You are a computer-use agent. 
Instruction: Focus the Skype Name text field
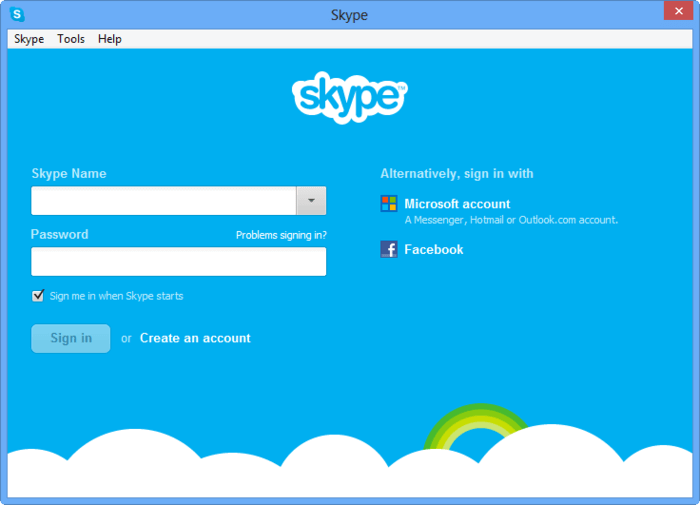(163, 201)
